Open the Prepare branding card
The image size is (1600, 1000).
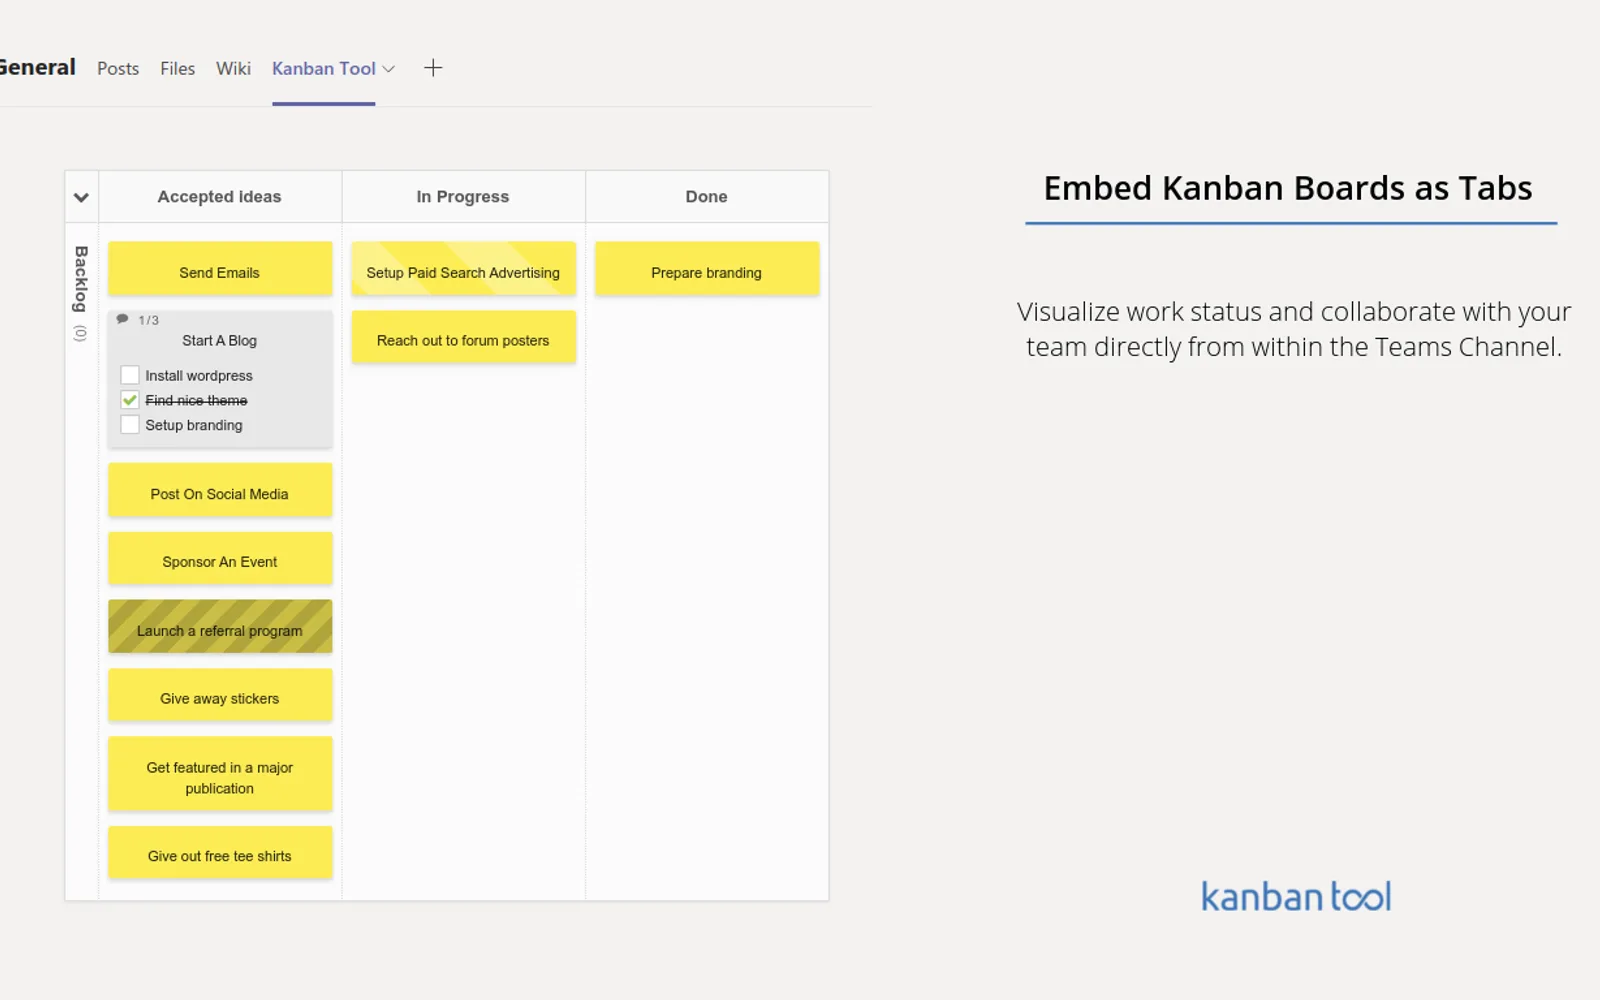(x=707, y=268)
